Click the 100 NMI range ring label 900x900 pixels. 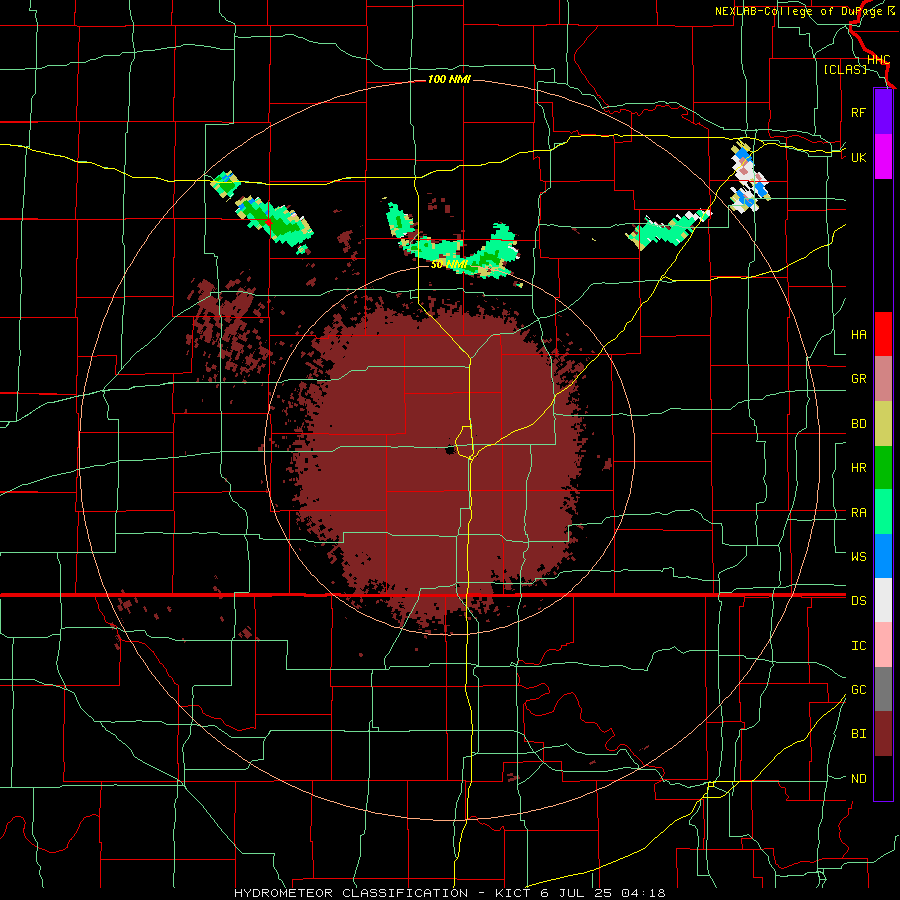tap(449, 79)
